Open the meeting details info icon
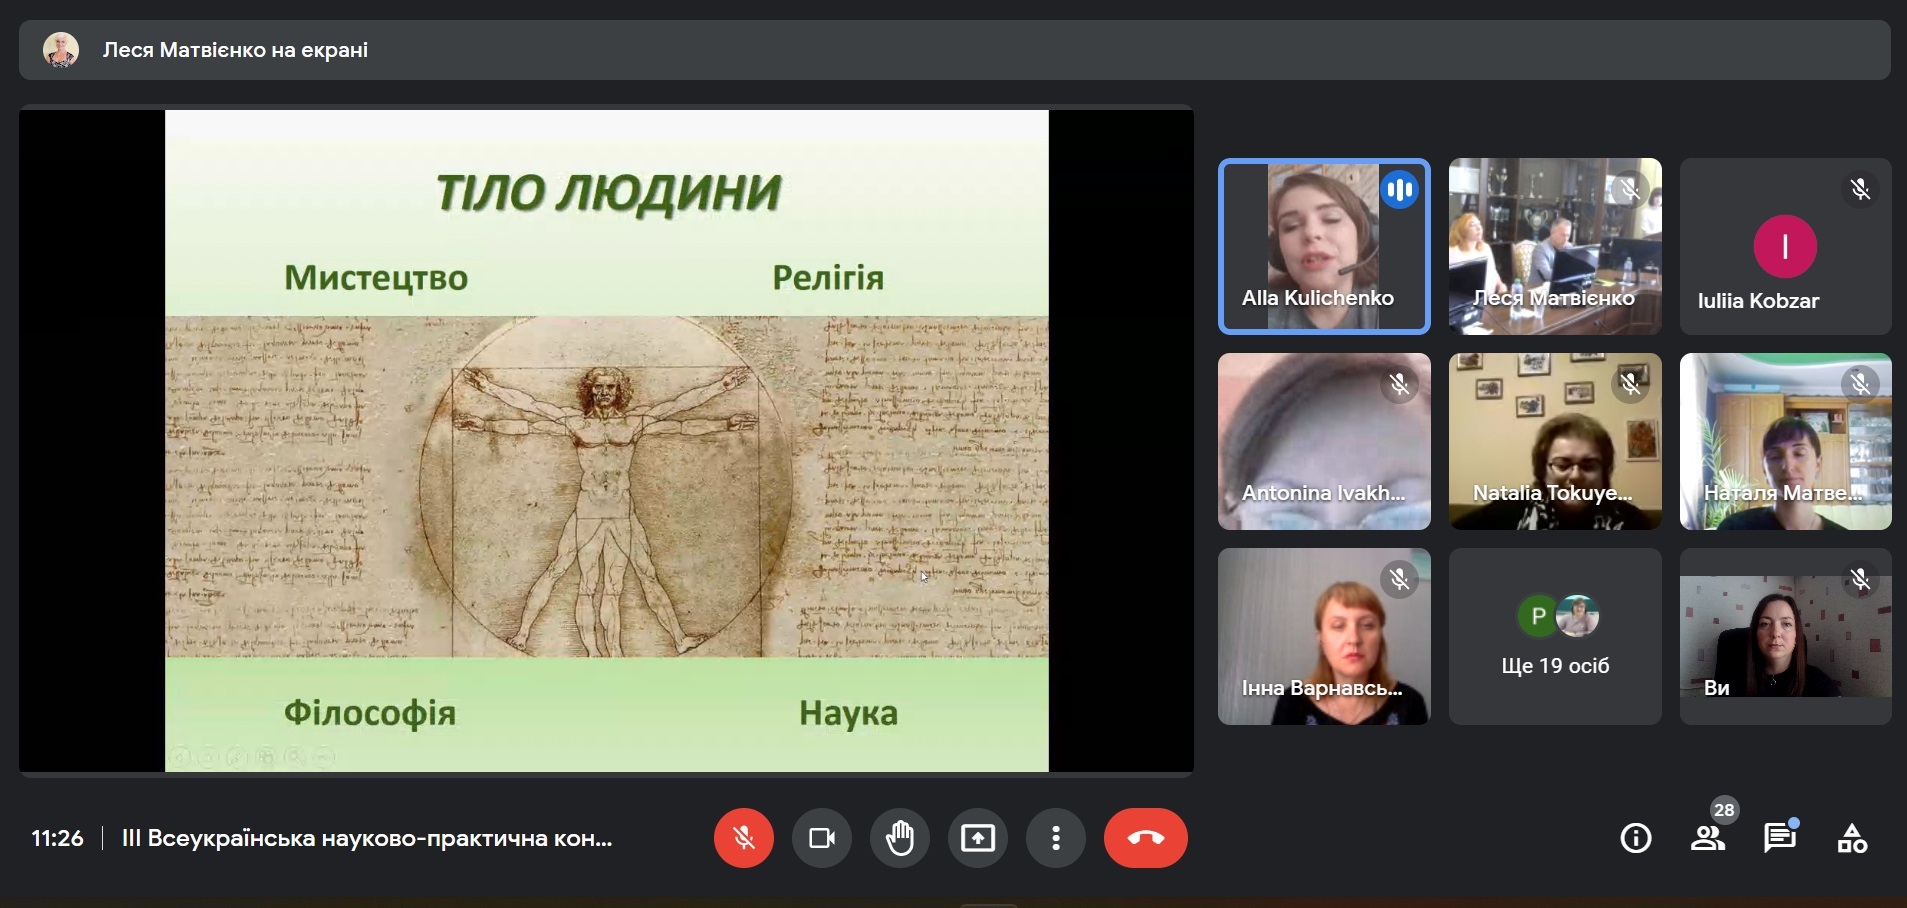The width and height of the screenshot is (1907, 908). click(1636, 838)
